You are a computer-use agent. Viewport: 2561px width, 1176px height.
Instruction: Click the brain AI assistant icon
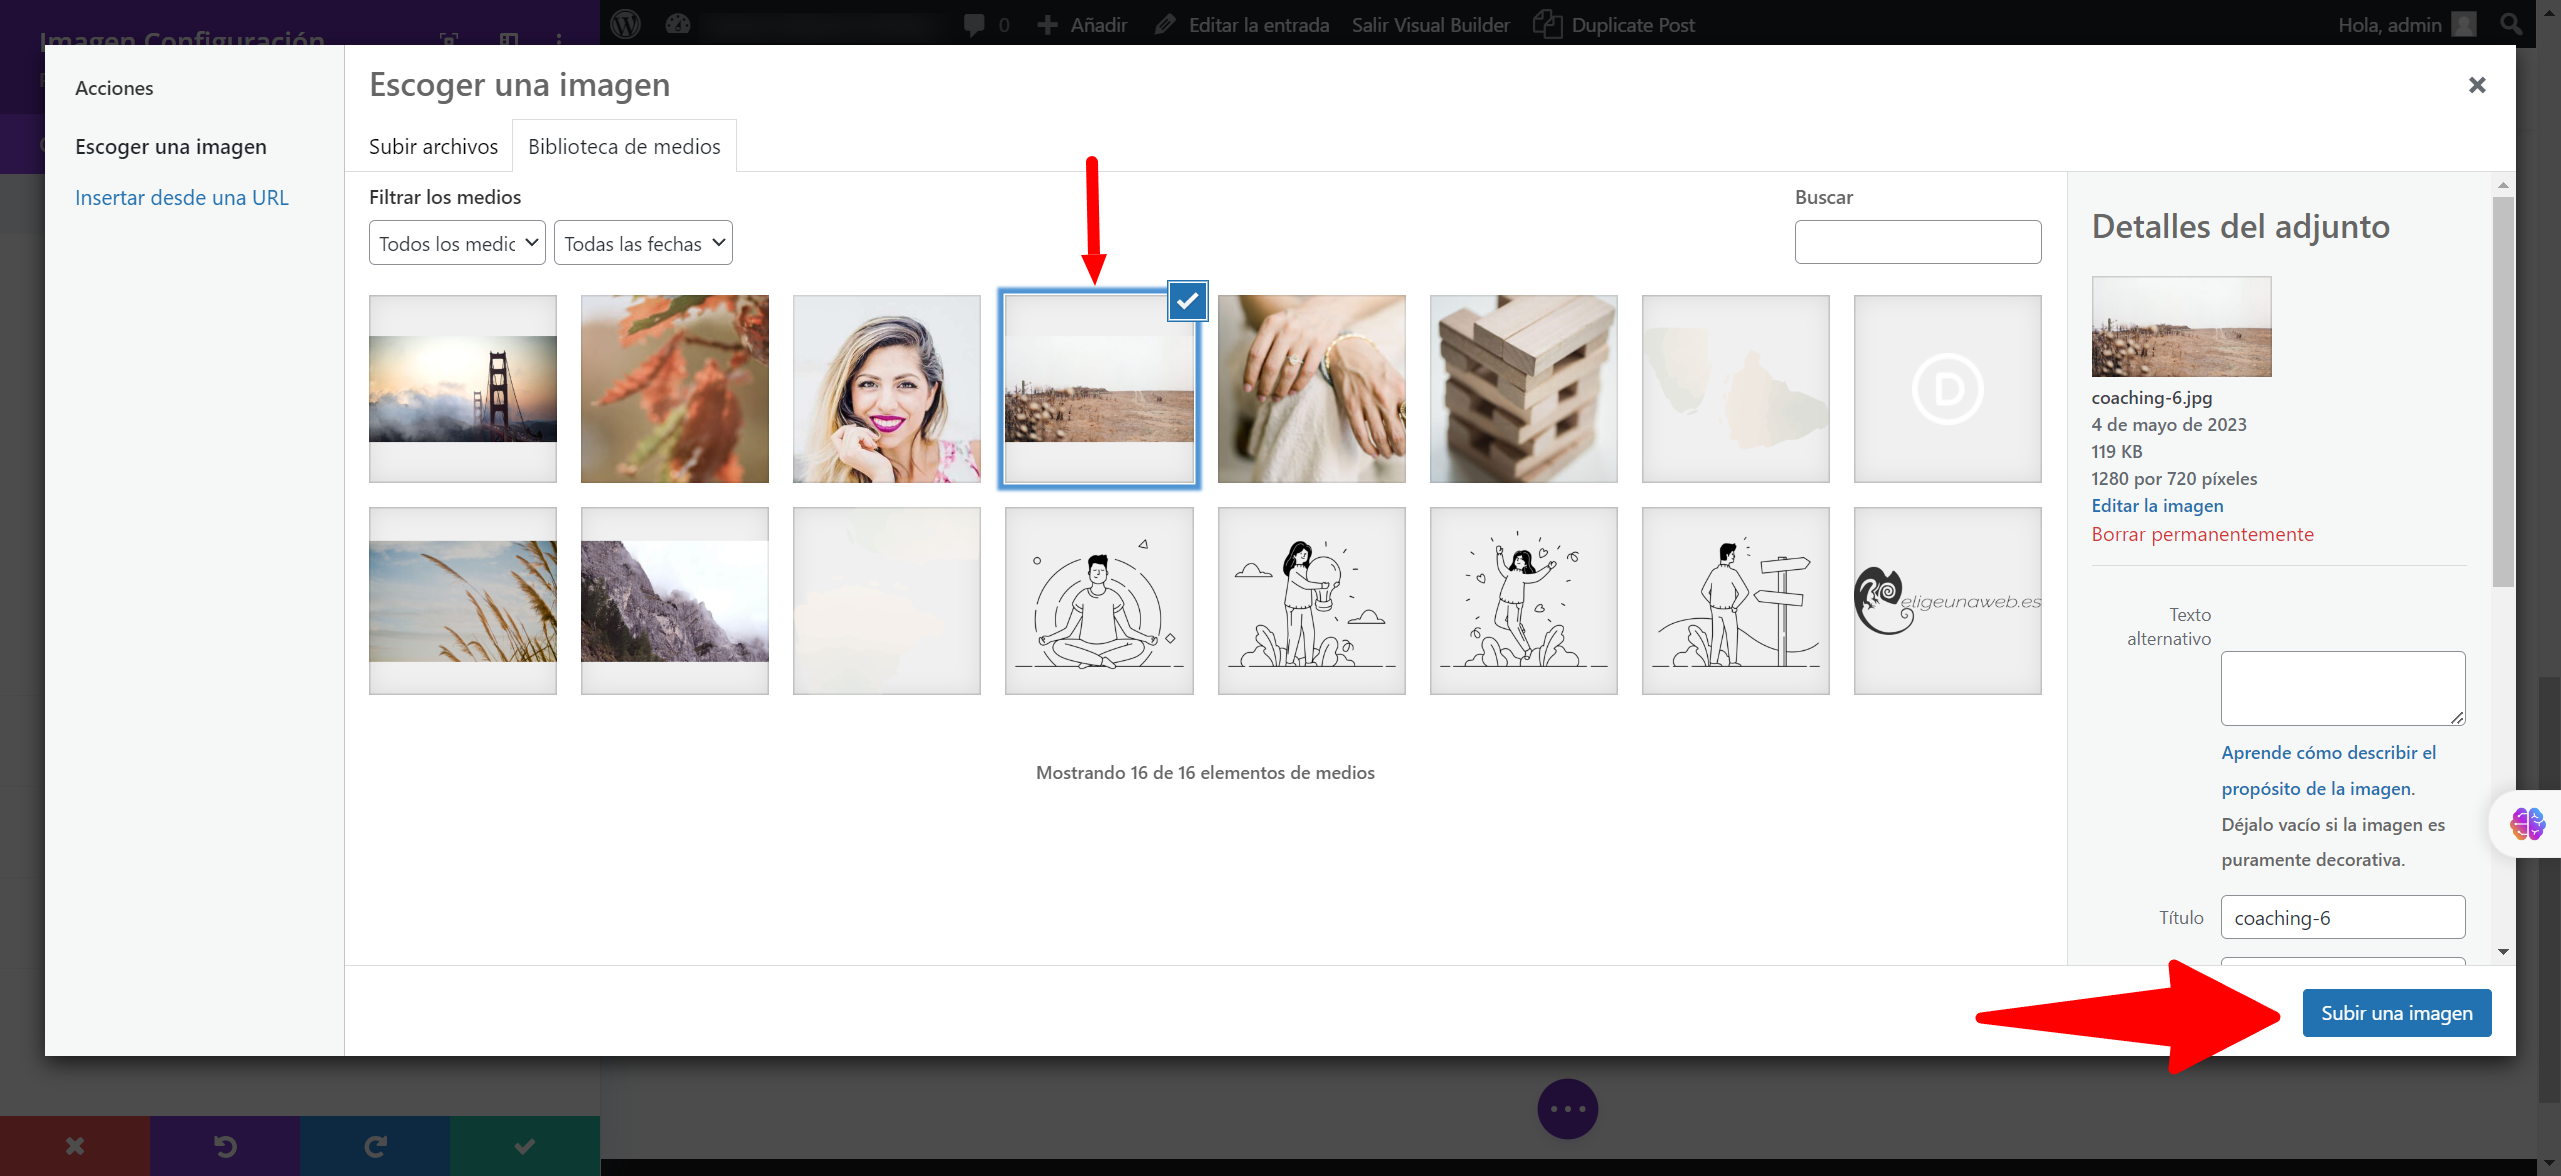2527,824
